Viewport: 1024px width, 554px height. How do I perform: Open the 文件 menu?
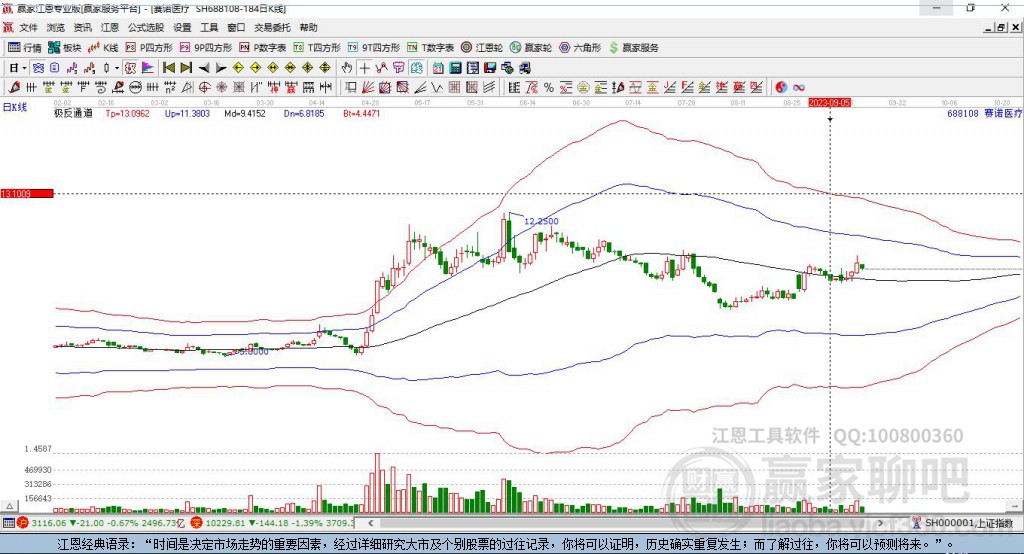pyautogui.click(x=28, y=27)
